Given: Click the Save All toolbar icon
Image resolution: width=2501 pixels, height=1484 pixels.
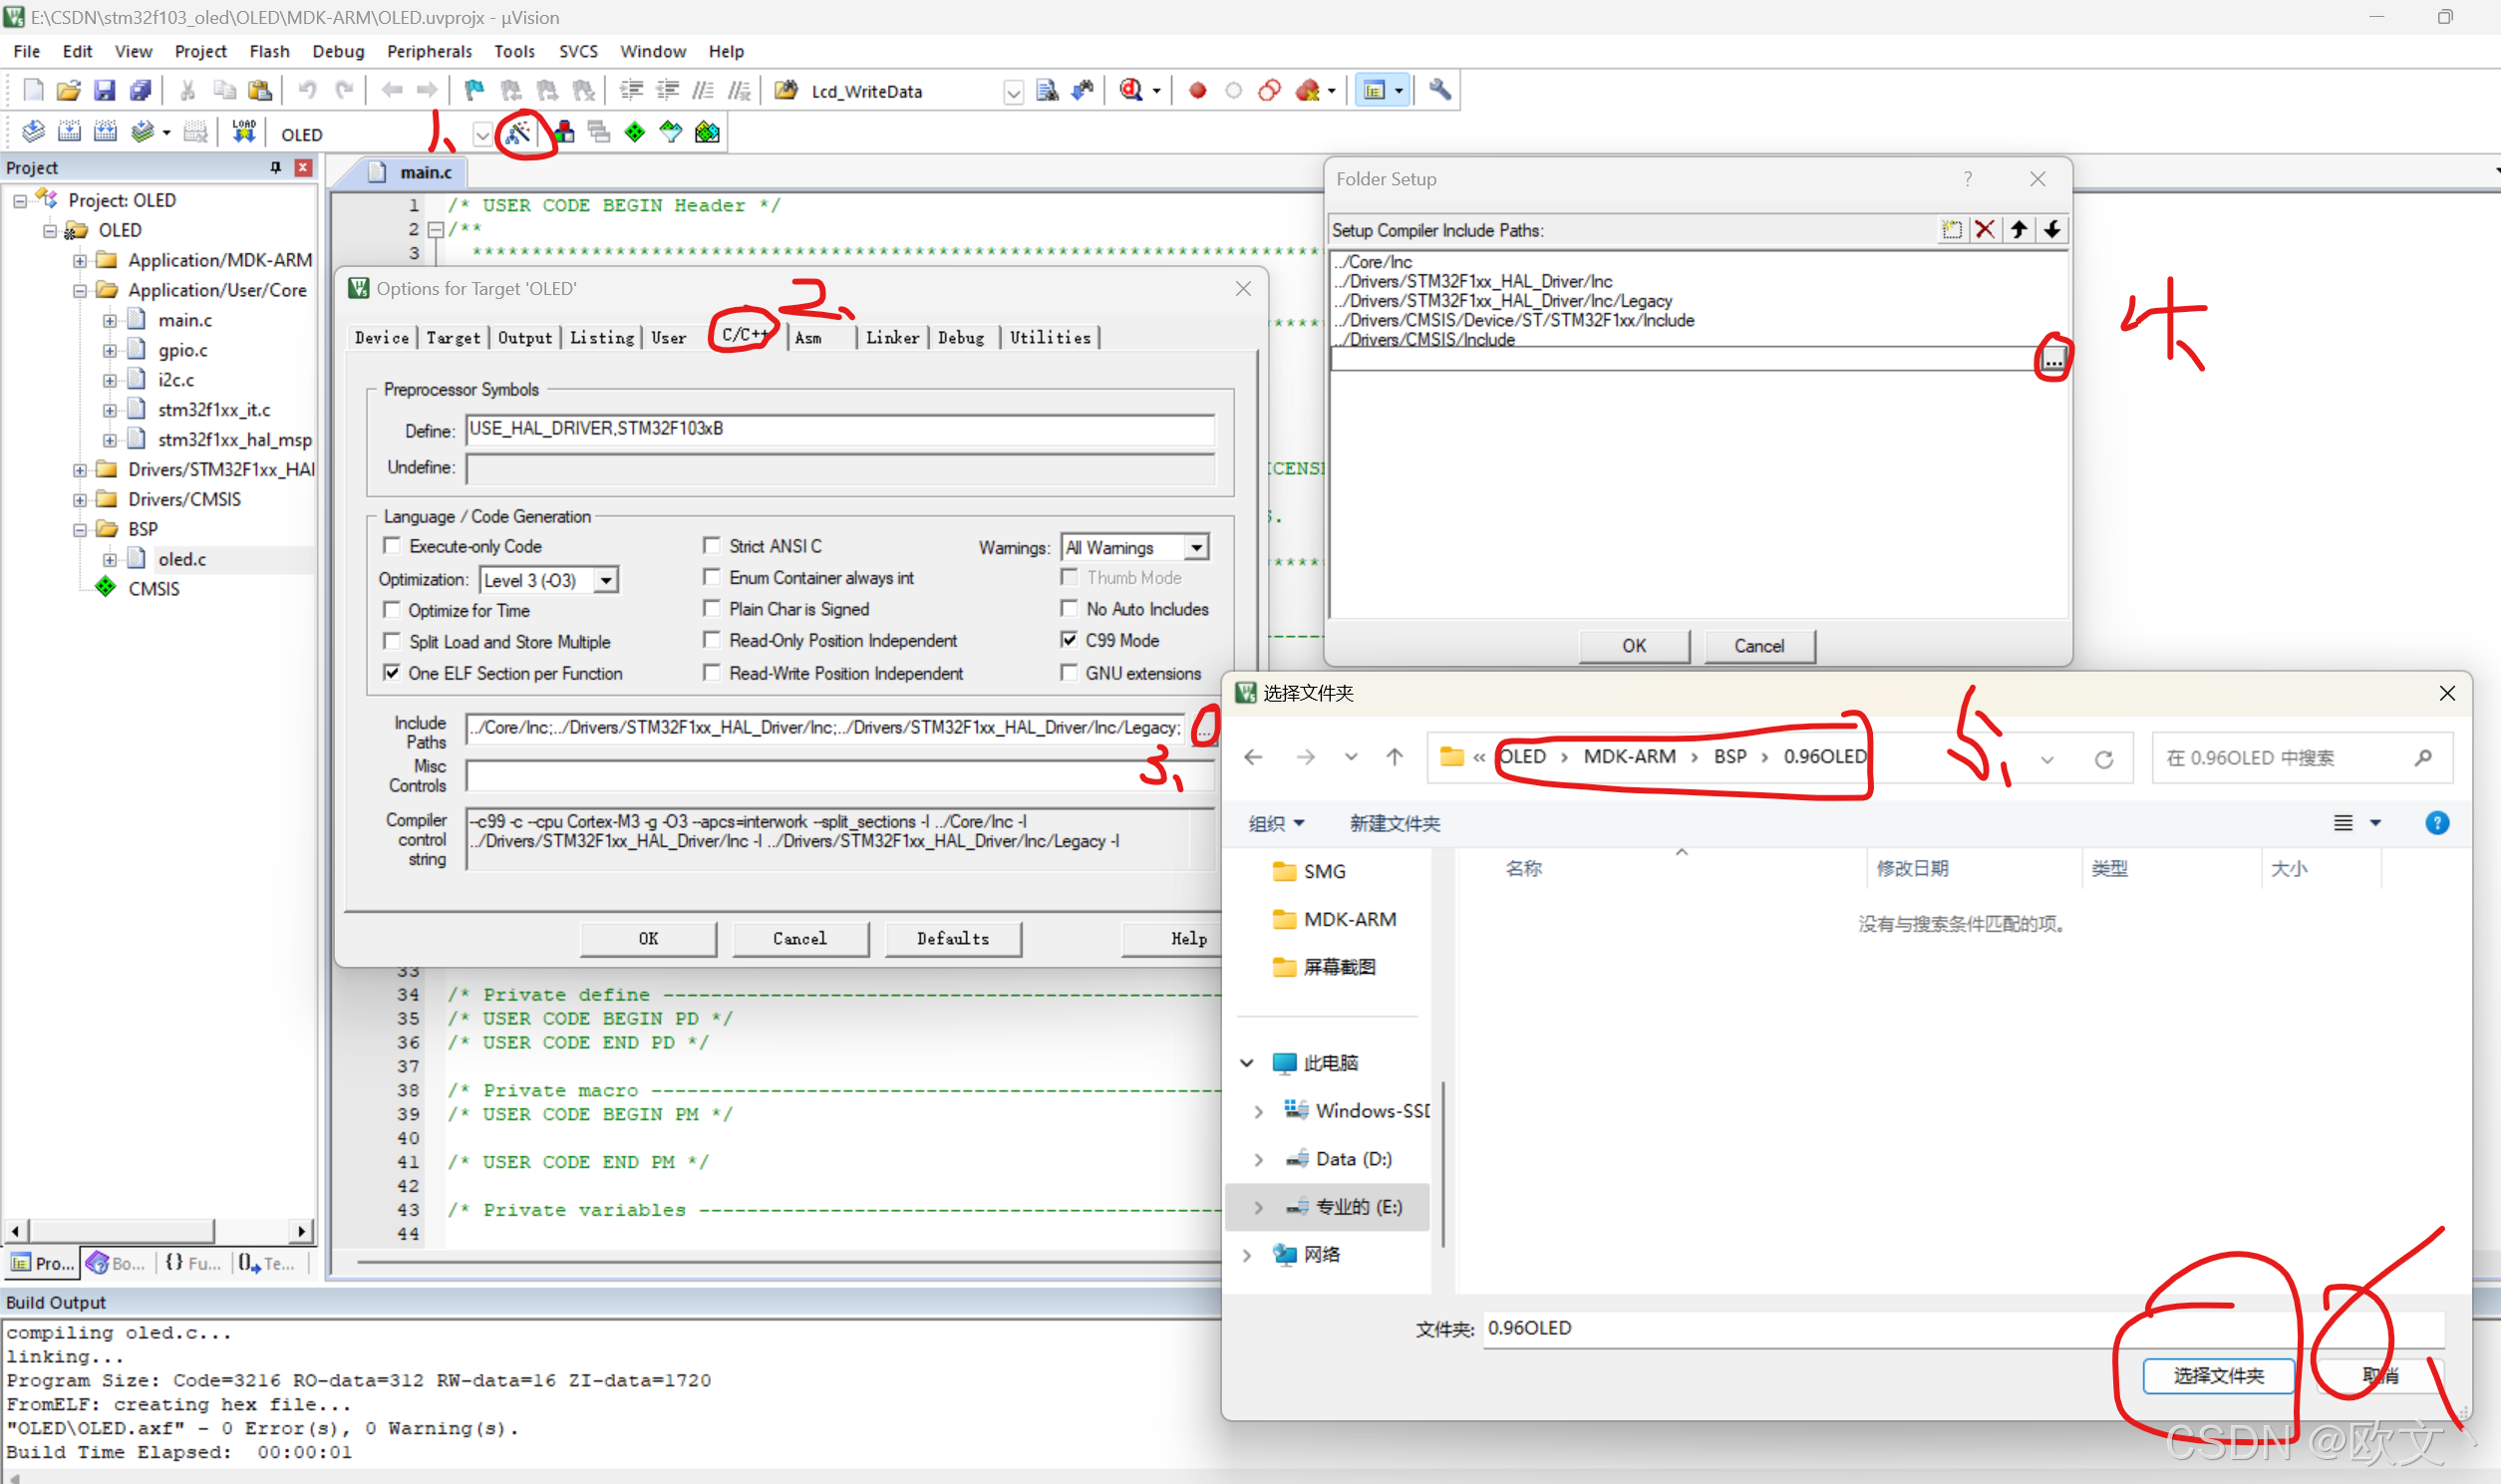Looking at the screenshot, I should tap(141, 91).
